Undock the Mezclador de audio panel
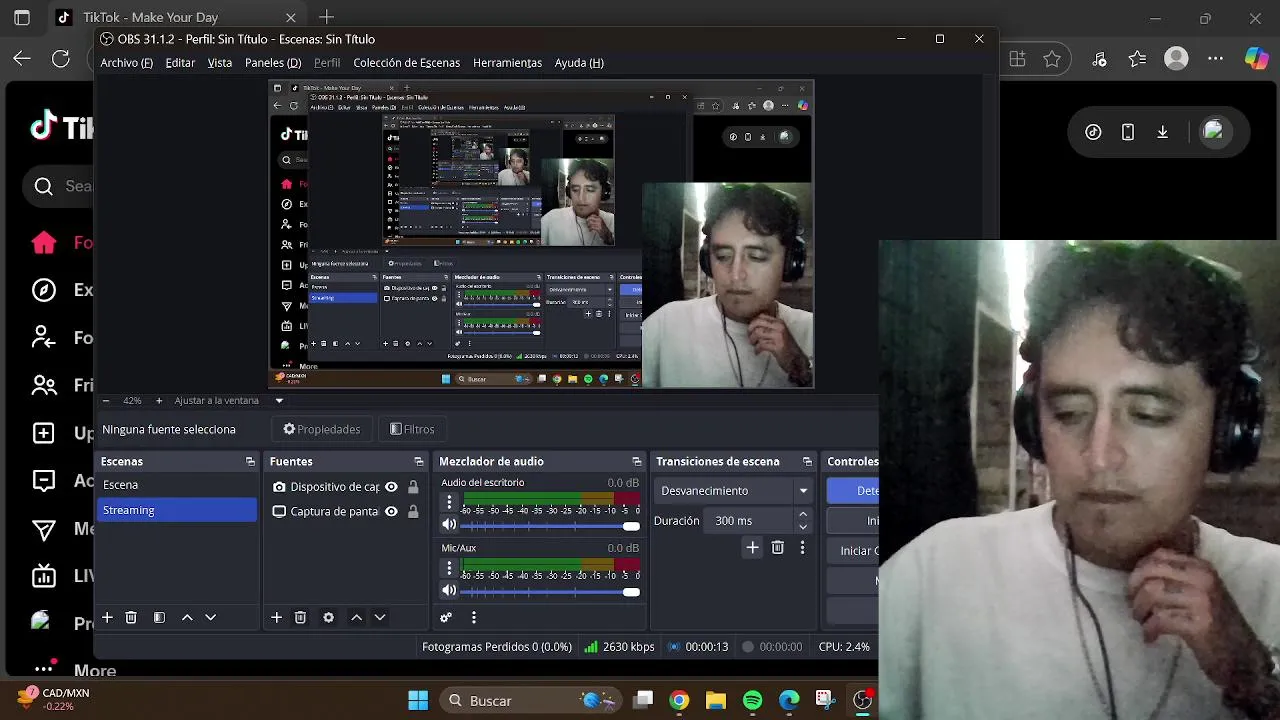 coord(636,462)
